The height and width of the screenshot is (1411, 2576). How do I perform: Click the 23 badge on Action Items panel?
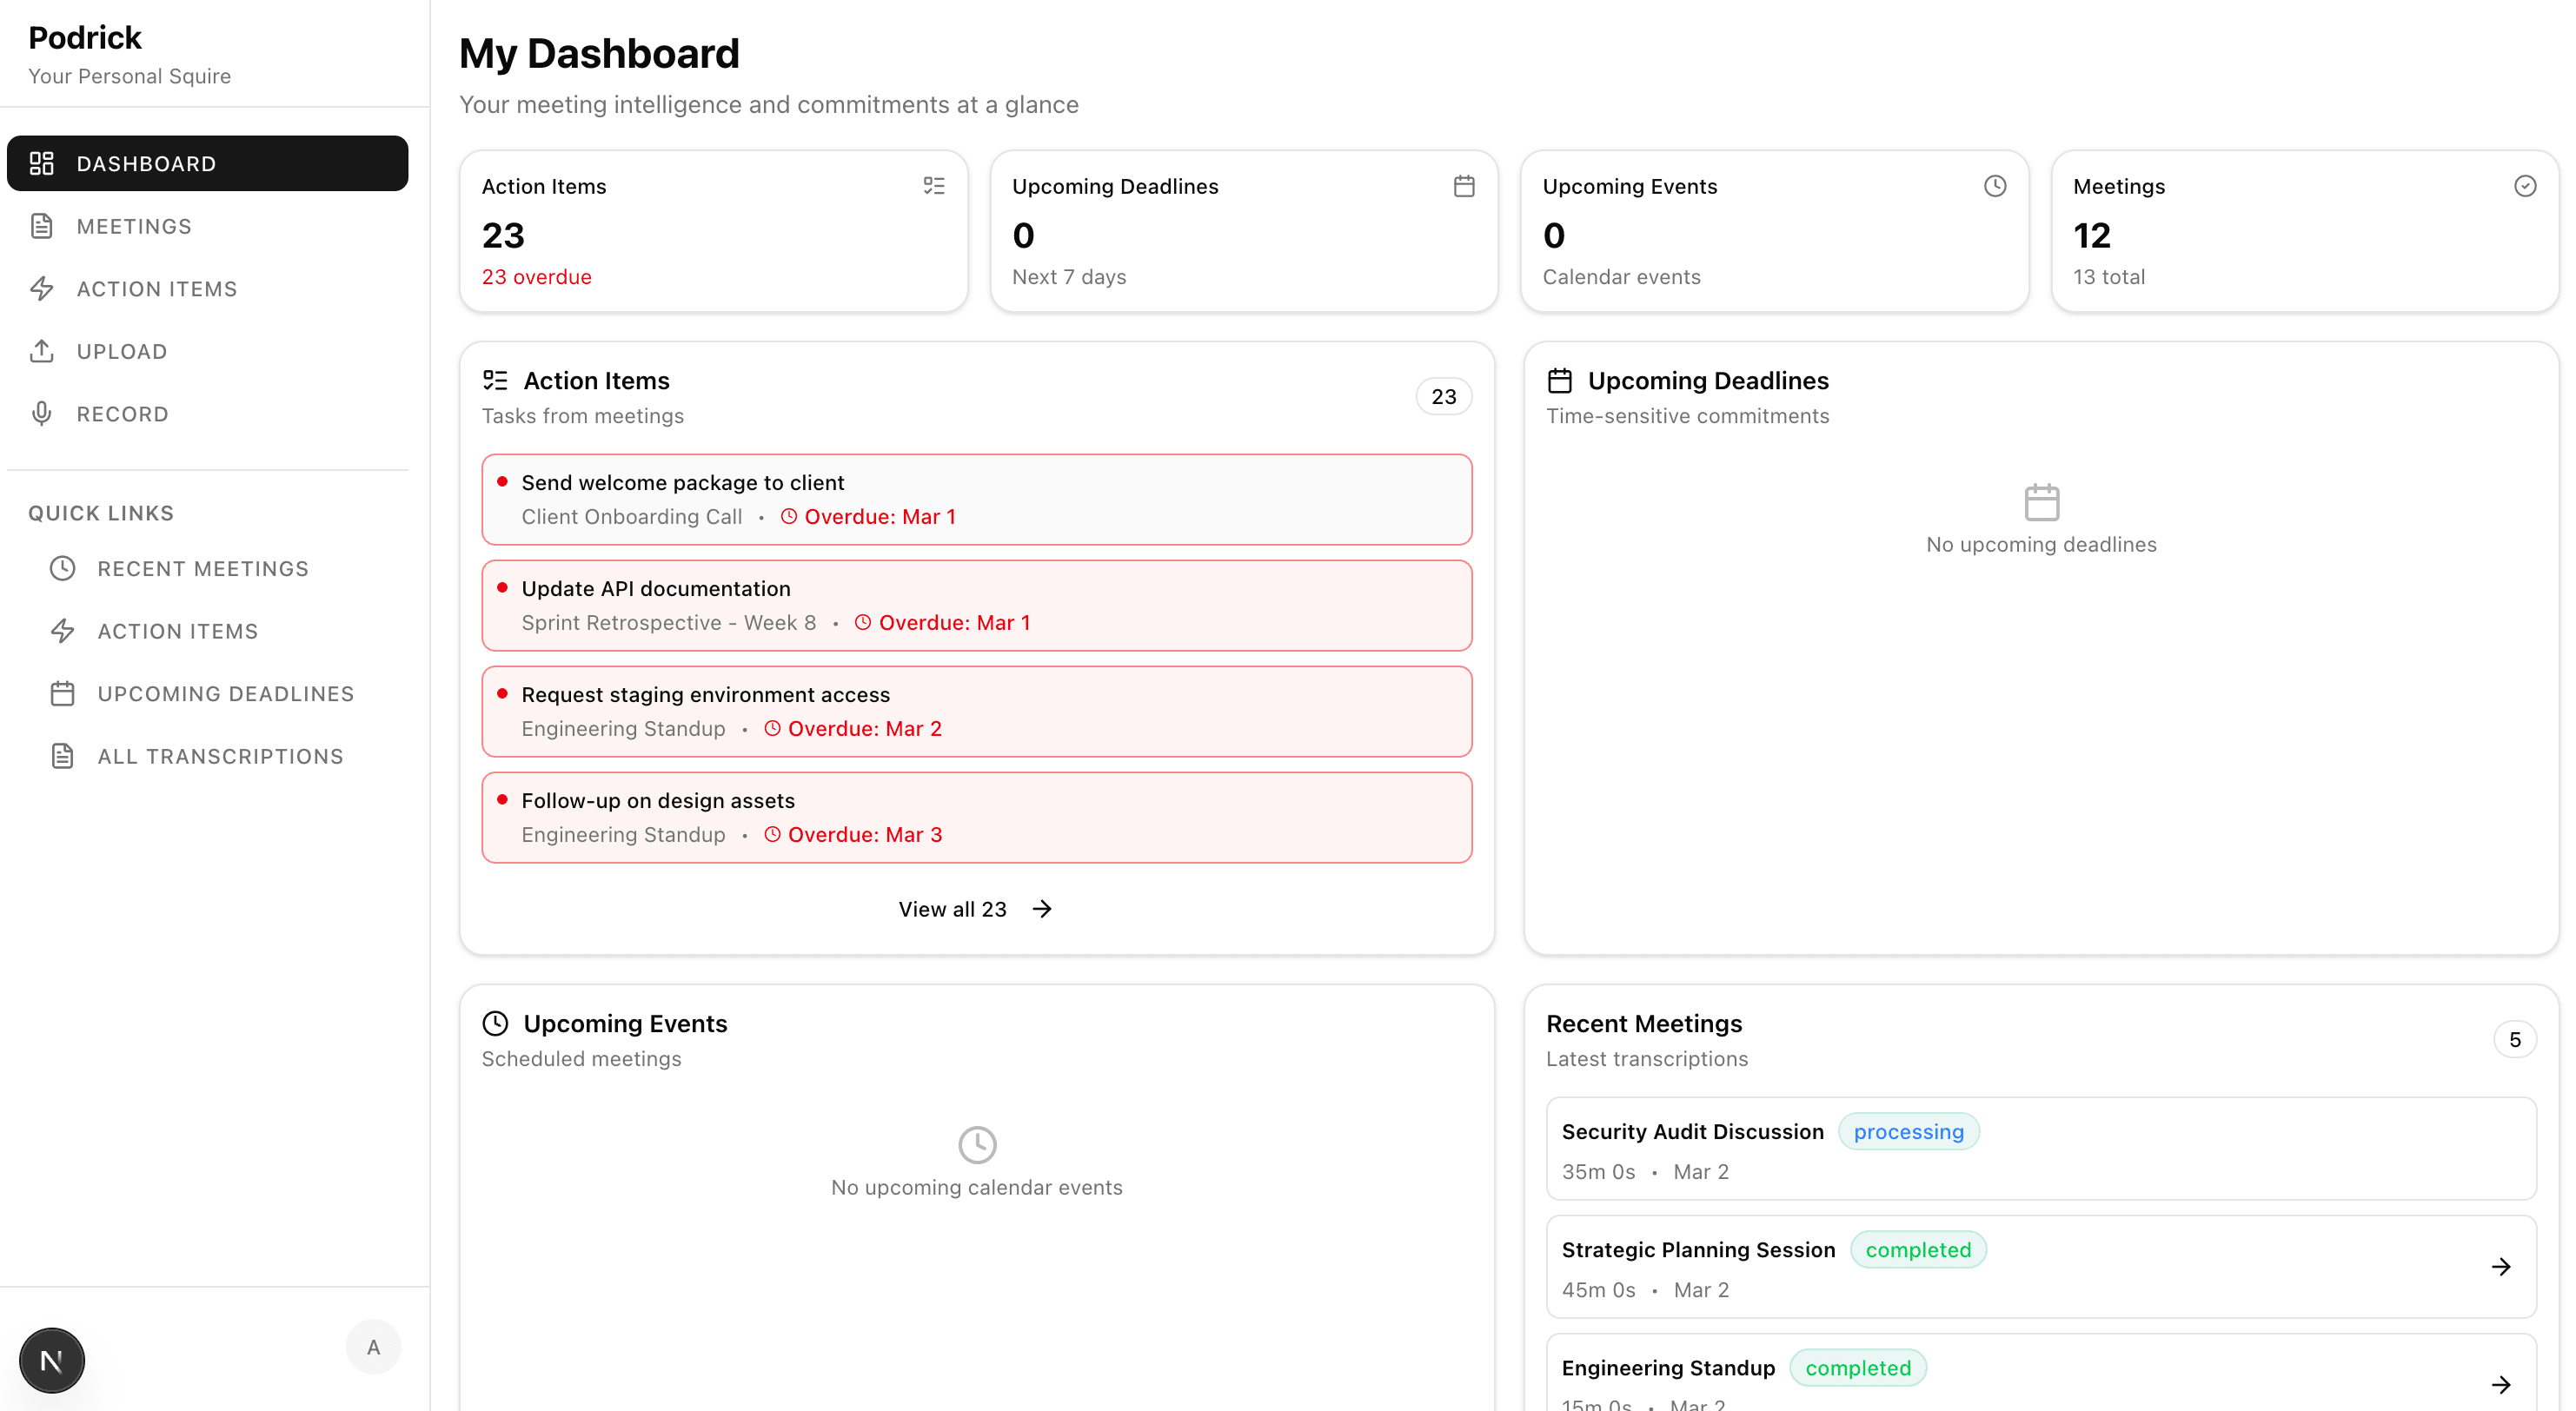pos(1443,396)
